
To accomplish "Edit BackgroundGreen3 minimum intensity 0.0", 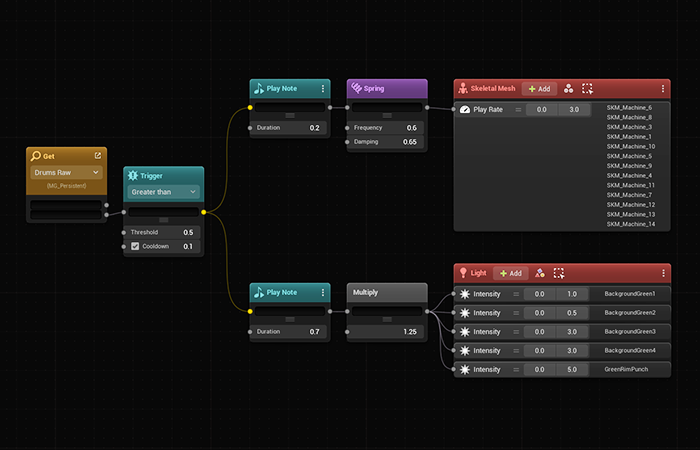I will click(x=539, y=332).
